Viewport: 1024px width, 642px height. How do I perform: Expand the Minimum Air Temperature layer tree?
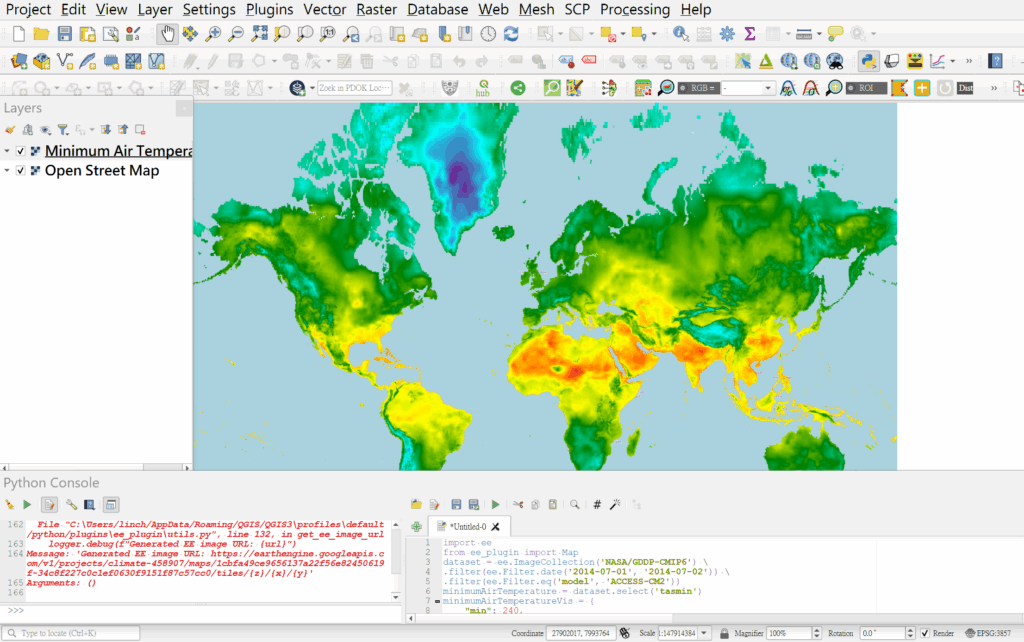pos(8,151)
